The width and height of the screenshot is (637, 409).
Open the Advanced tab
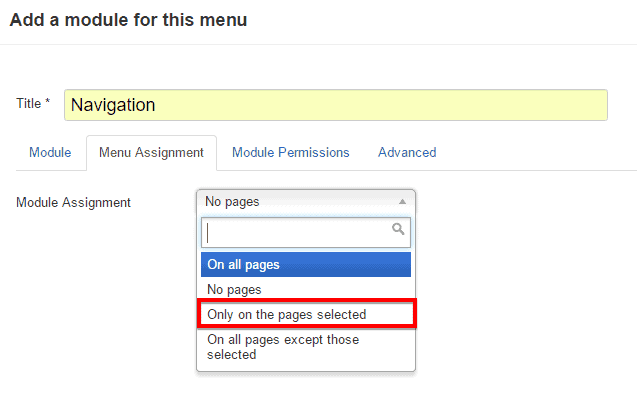pyautogui.click(x=407, y=153)
